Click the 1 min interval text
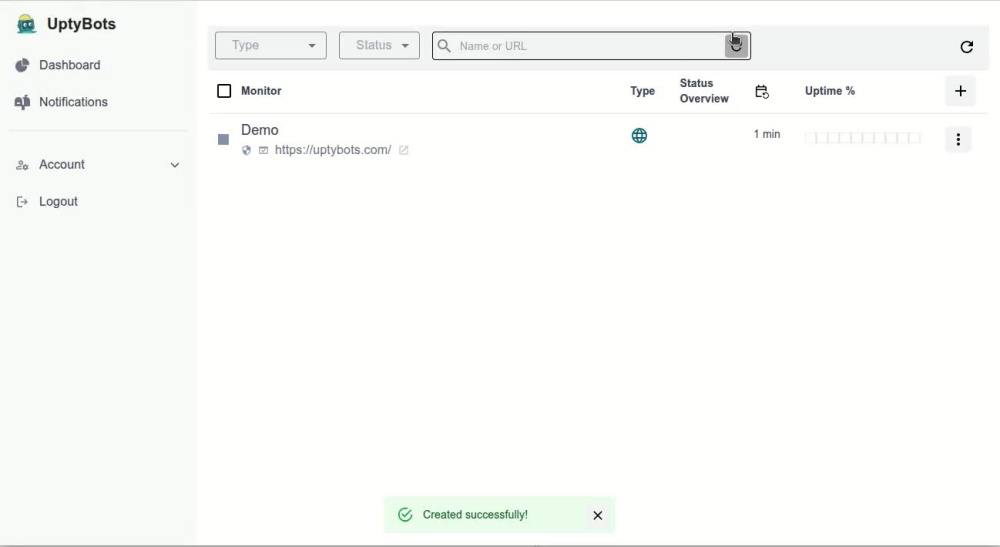 (x=767, y=134)
